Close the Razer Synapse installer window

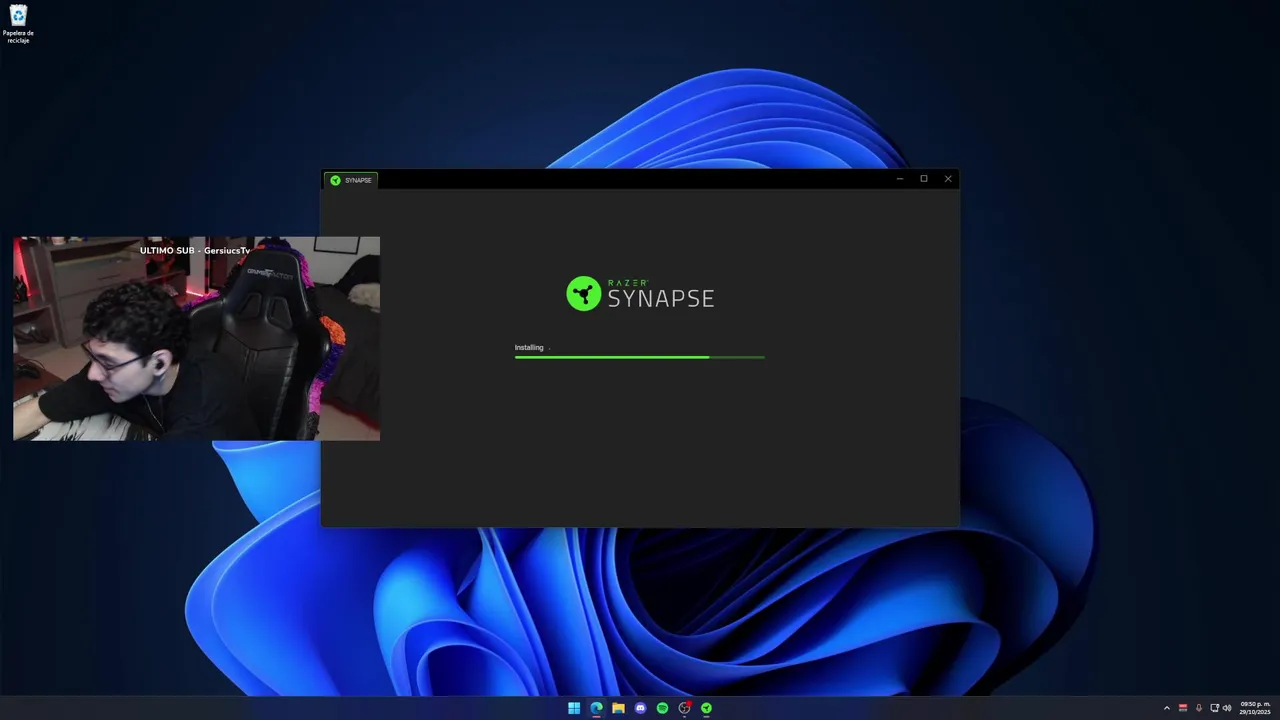click(948, 179)
